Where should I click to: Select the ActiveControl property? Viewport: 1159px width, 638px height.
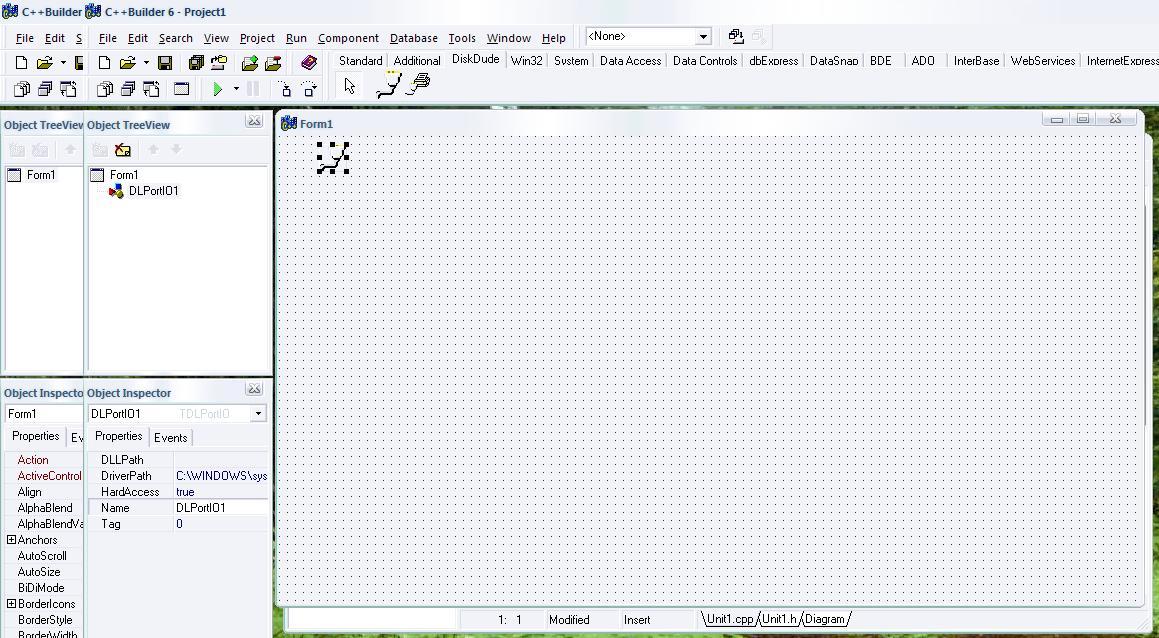coord(44,476)
